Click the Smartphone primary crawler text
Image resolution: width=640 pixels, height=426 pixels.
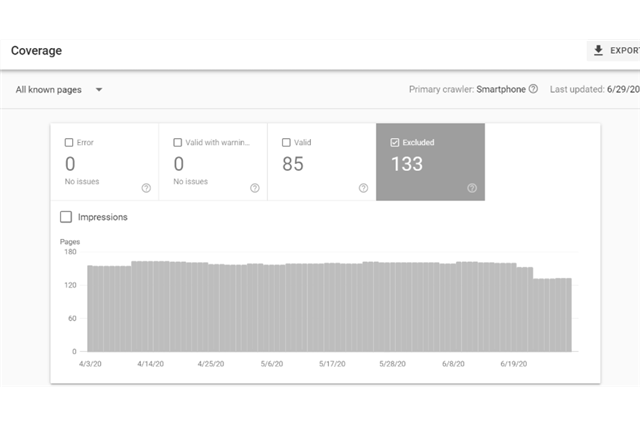click(x=500, y=89)
